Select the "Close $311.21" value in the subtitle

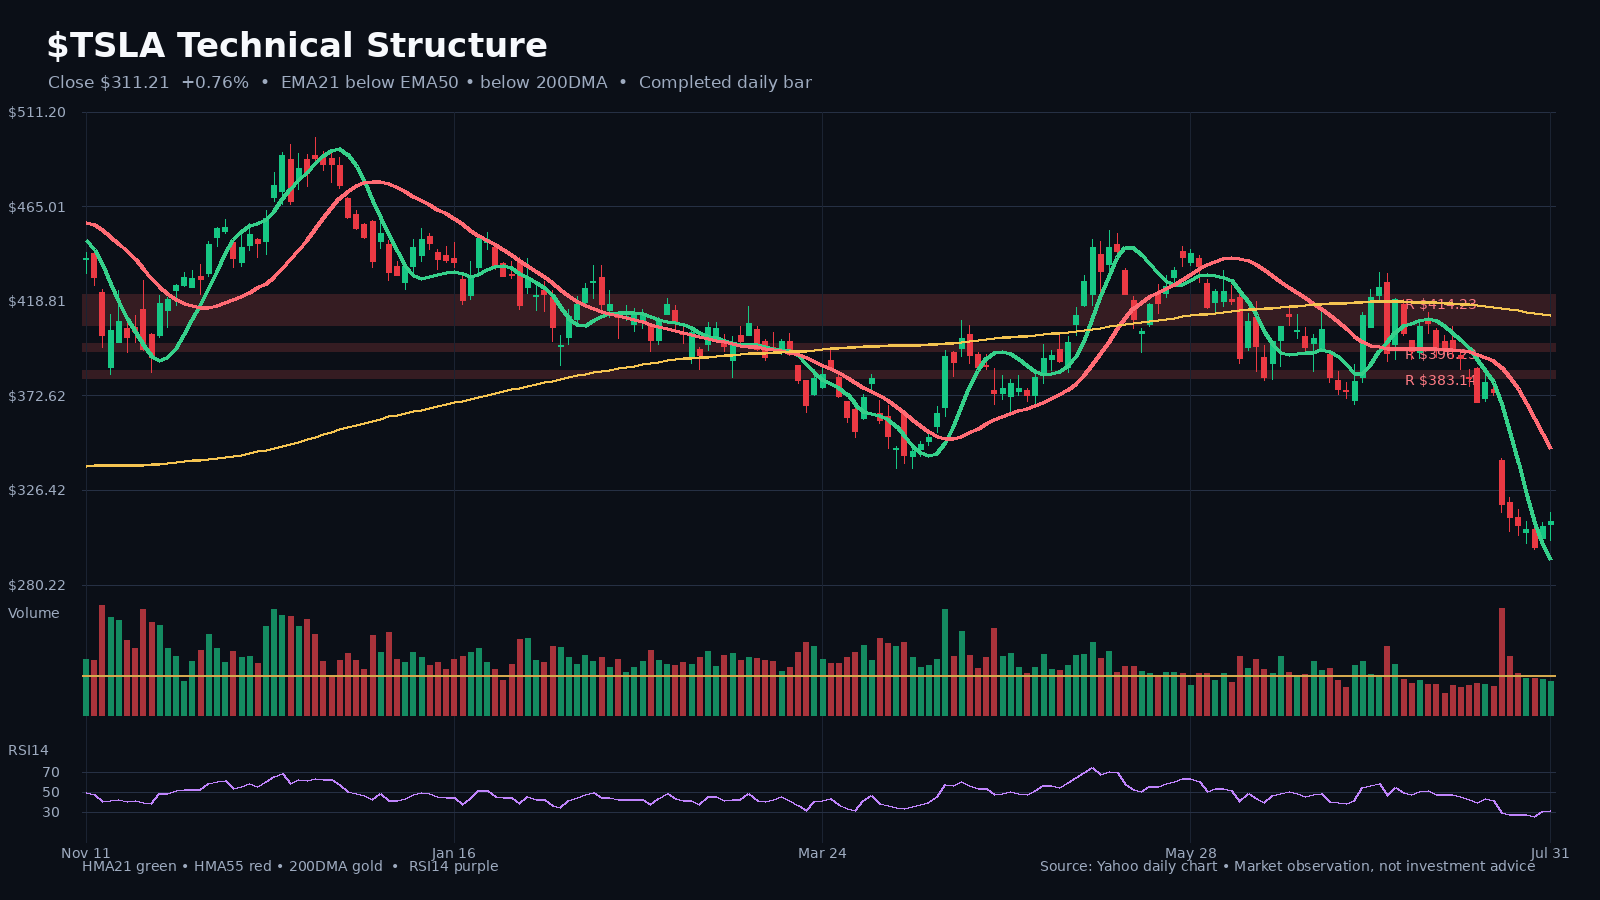(109, 83)
